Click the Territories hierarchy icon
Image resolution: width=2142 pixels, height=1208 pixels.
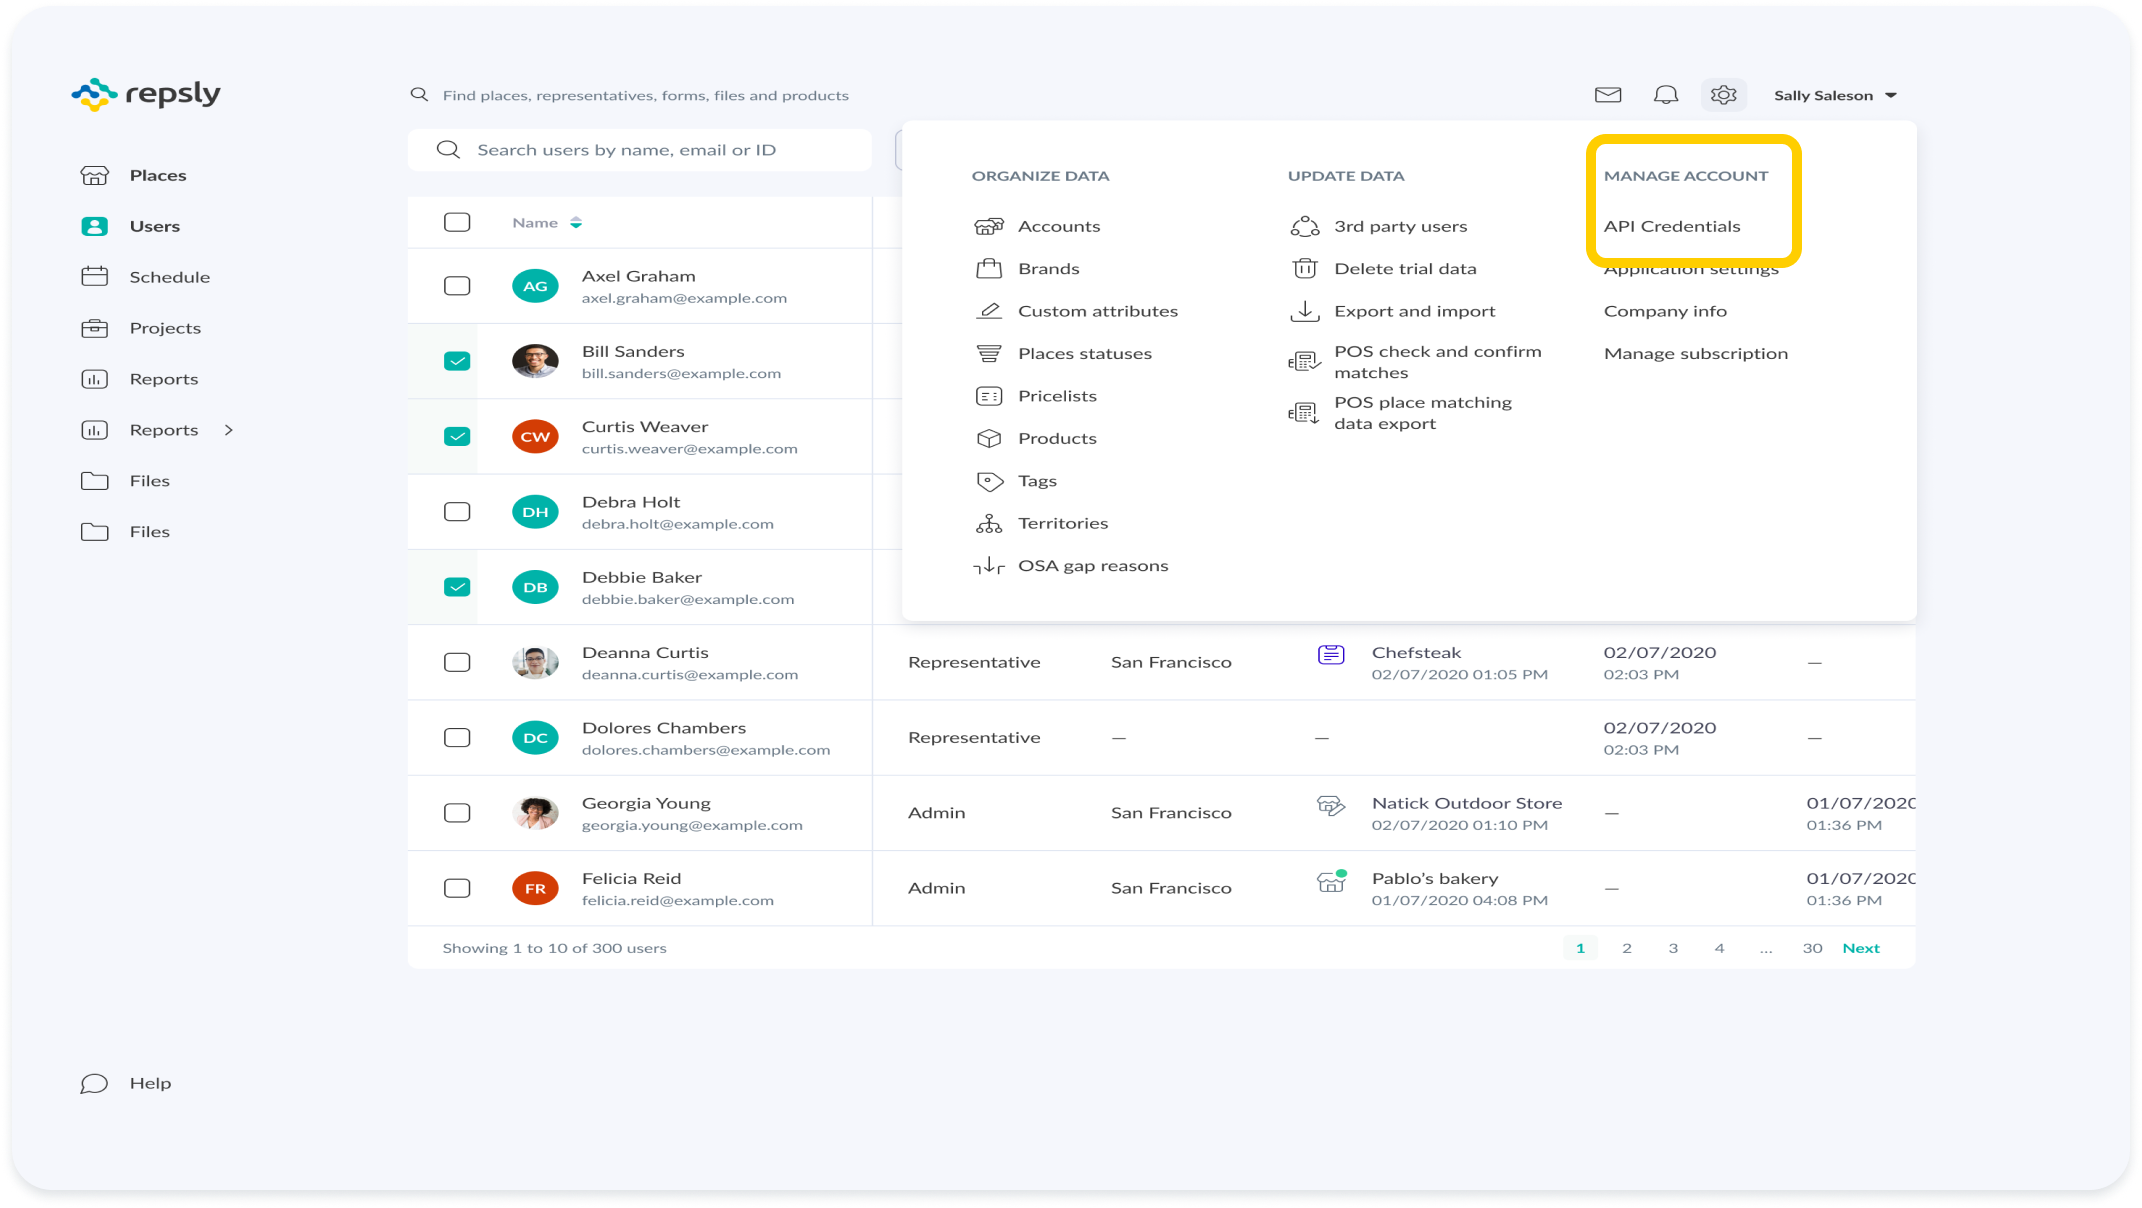[x=989, y=523]
